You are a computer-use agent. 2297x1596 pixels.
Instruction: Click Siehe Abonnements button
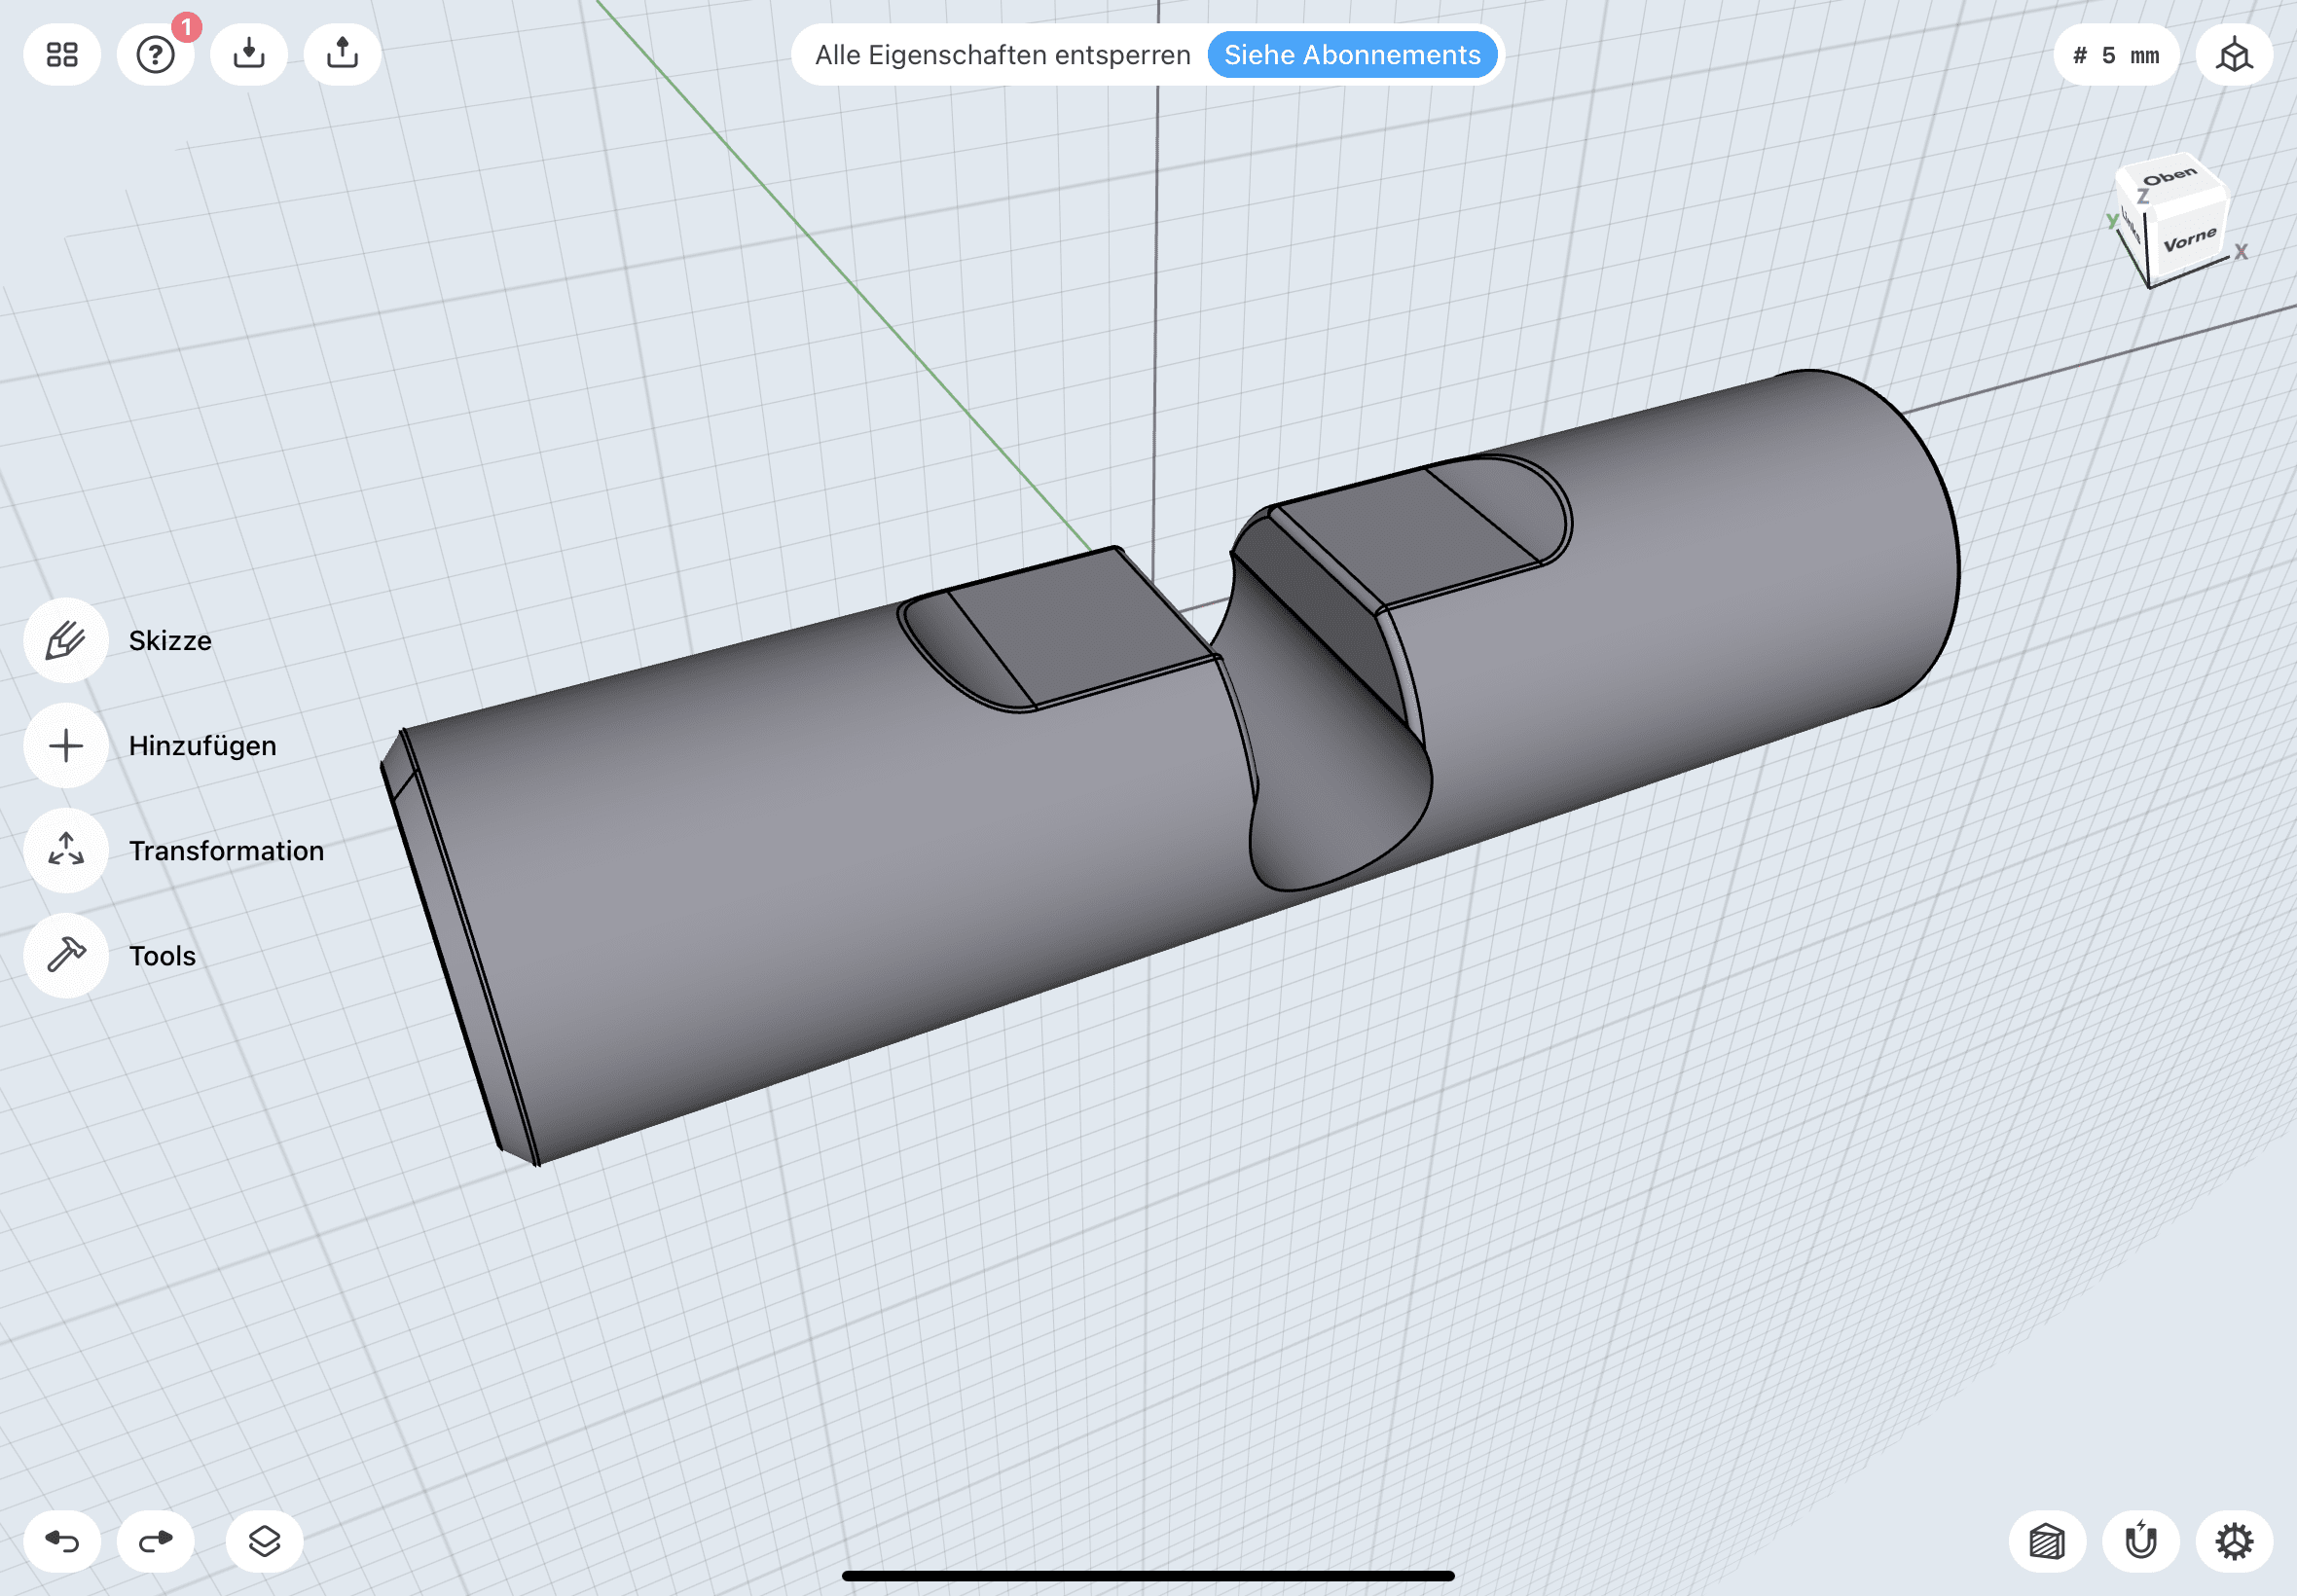coord(1352,55)
